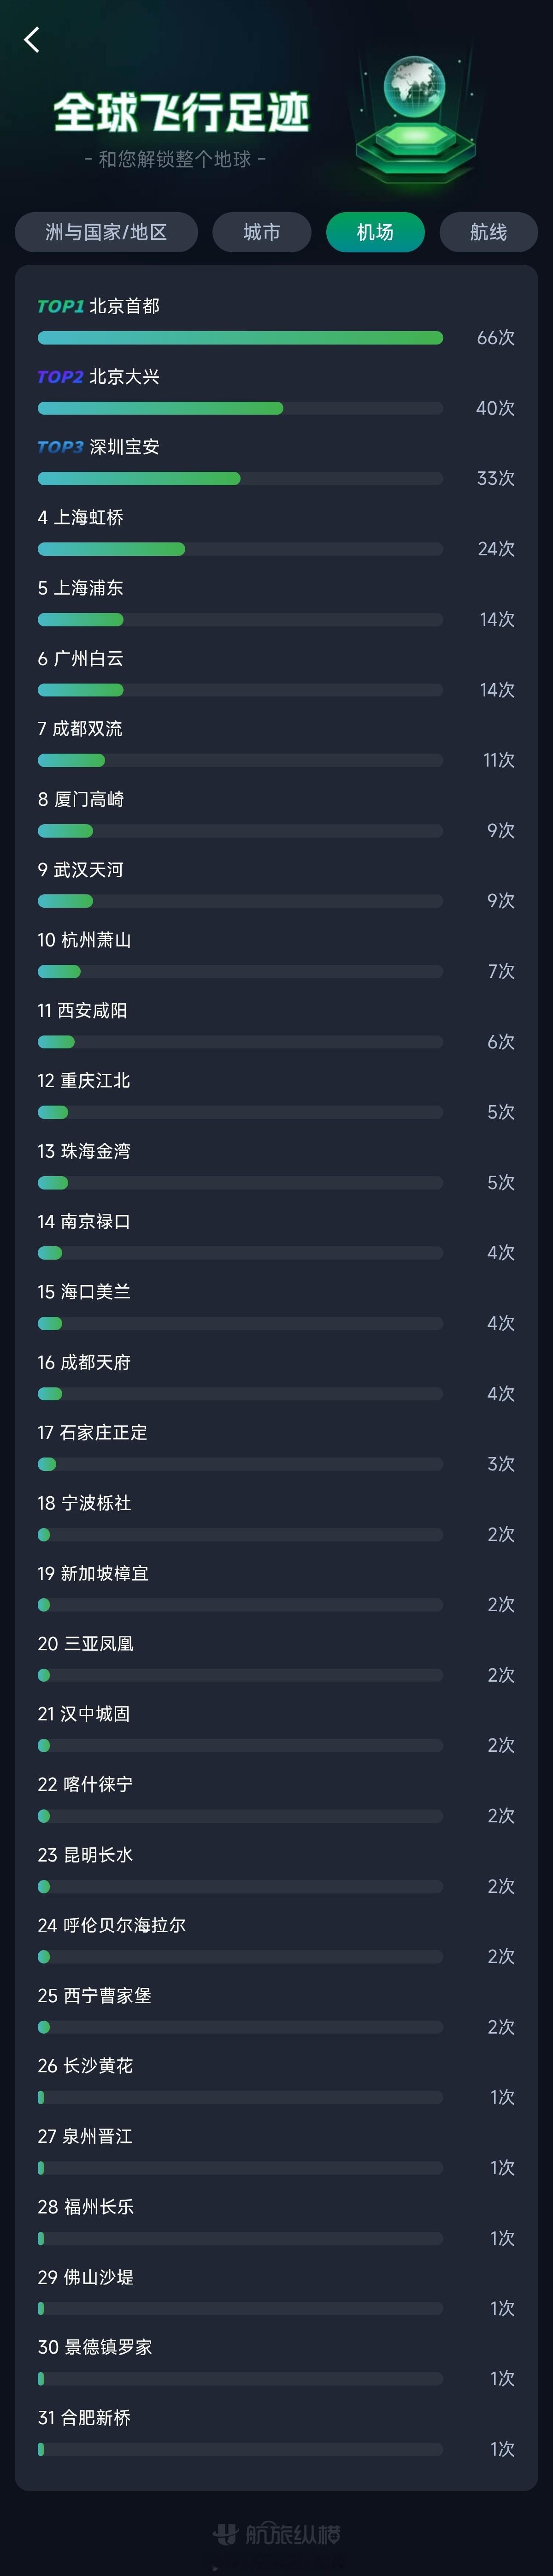The height and width of the screenshot is (2576, 553).
Task: Tap the TOP2 北京大兴 label
Action: (x=98, y=377)
